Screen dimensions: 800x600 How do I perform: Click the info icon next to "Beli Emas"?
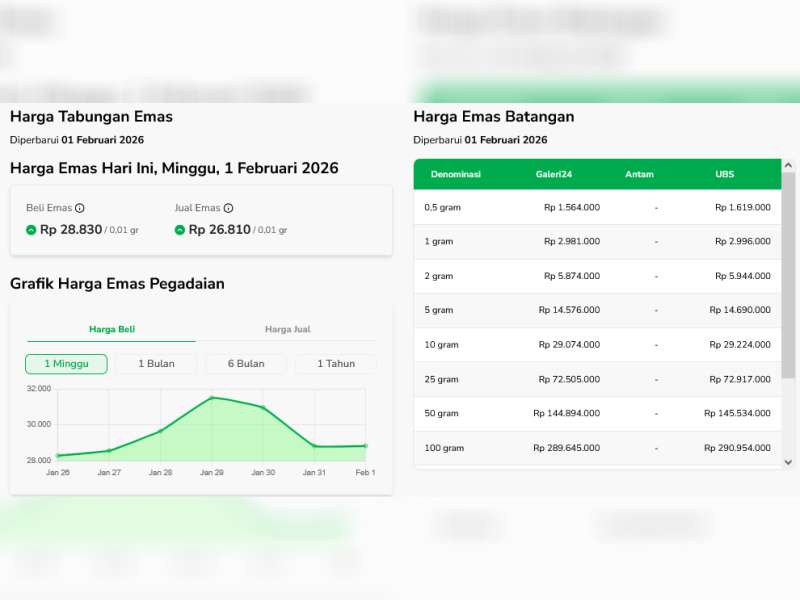coord(78,210)
